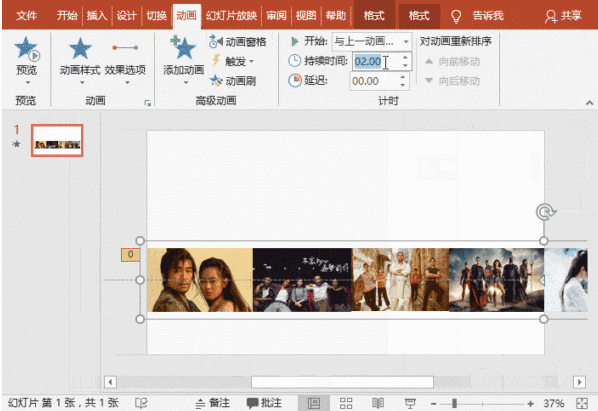
Task: Click the zoom slider handle
Action: point(454,403)
